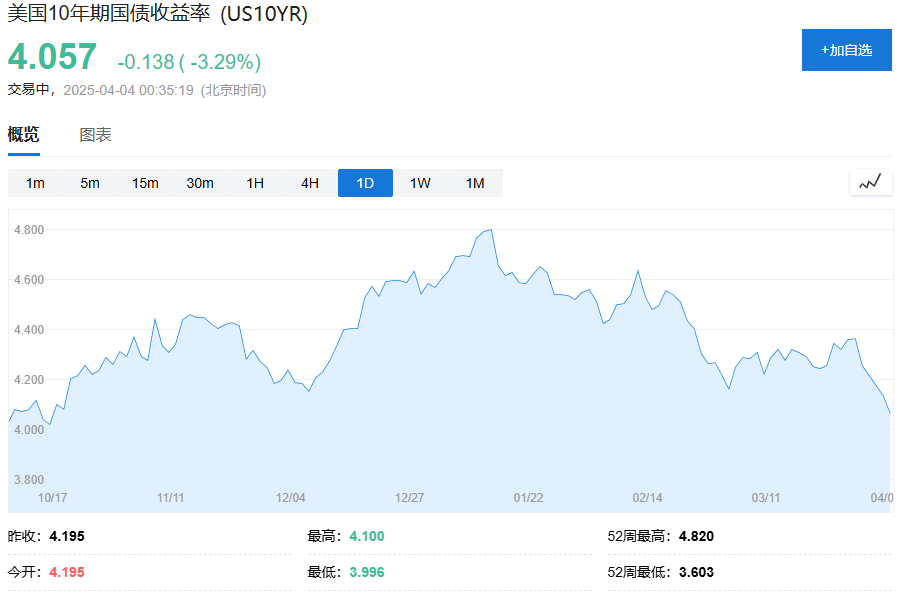904x597 pixels.
Task: Select the 1W time interval
Action: (x=419, y=183)
